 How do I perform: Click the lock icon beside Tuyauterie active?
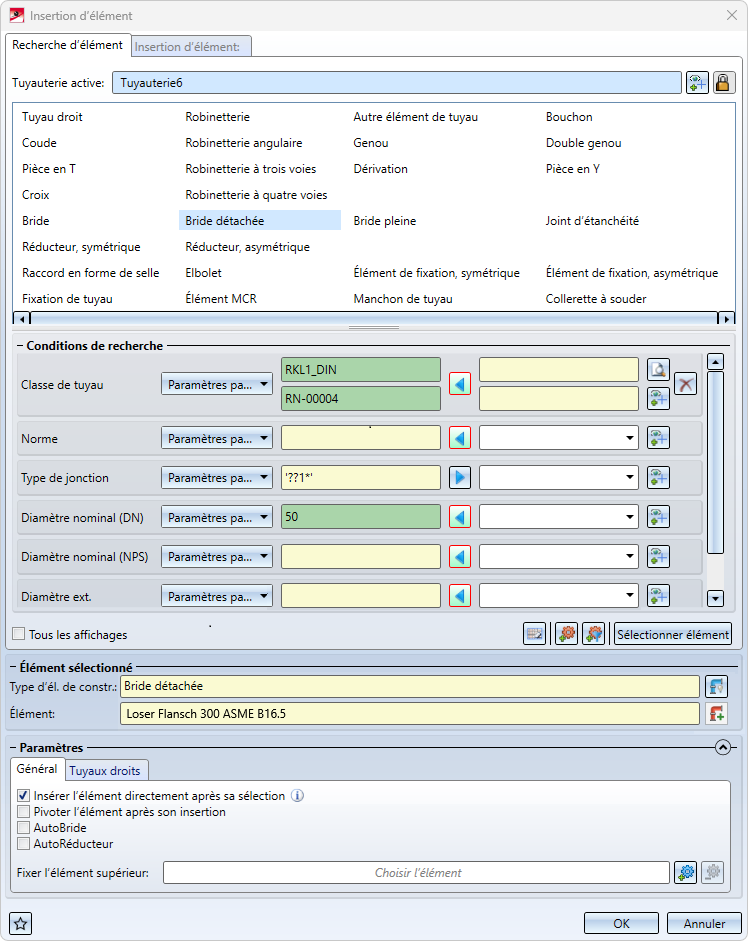coord(722,83)
